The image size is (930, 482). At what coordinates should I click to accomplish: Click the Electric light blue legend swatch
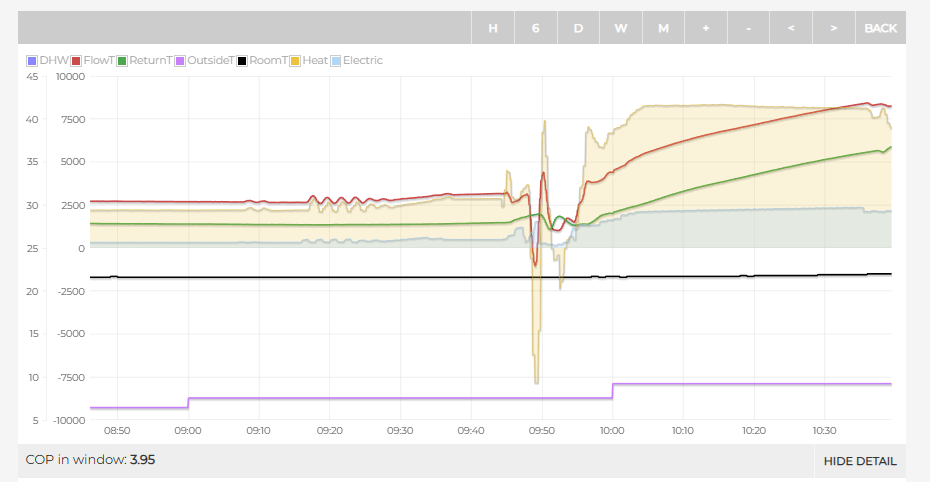337,60
